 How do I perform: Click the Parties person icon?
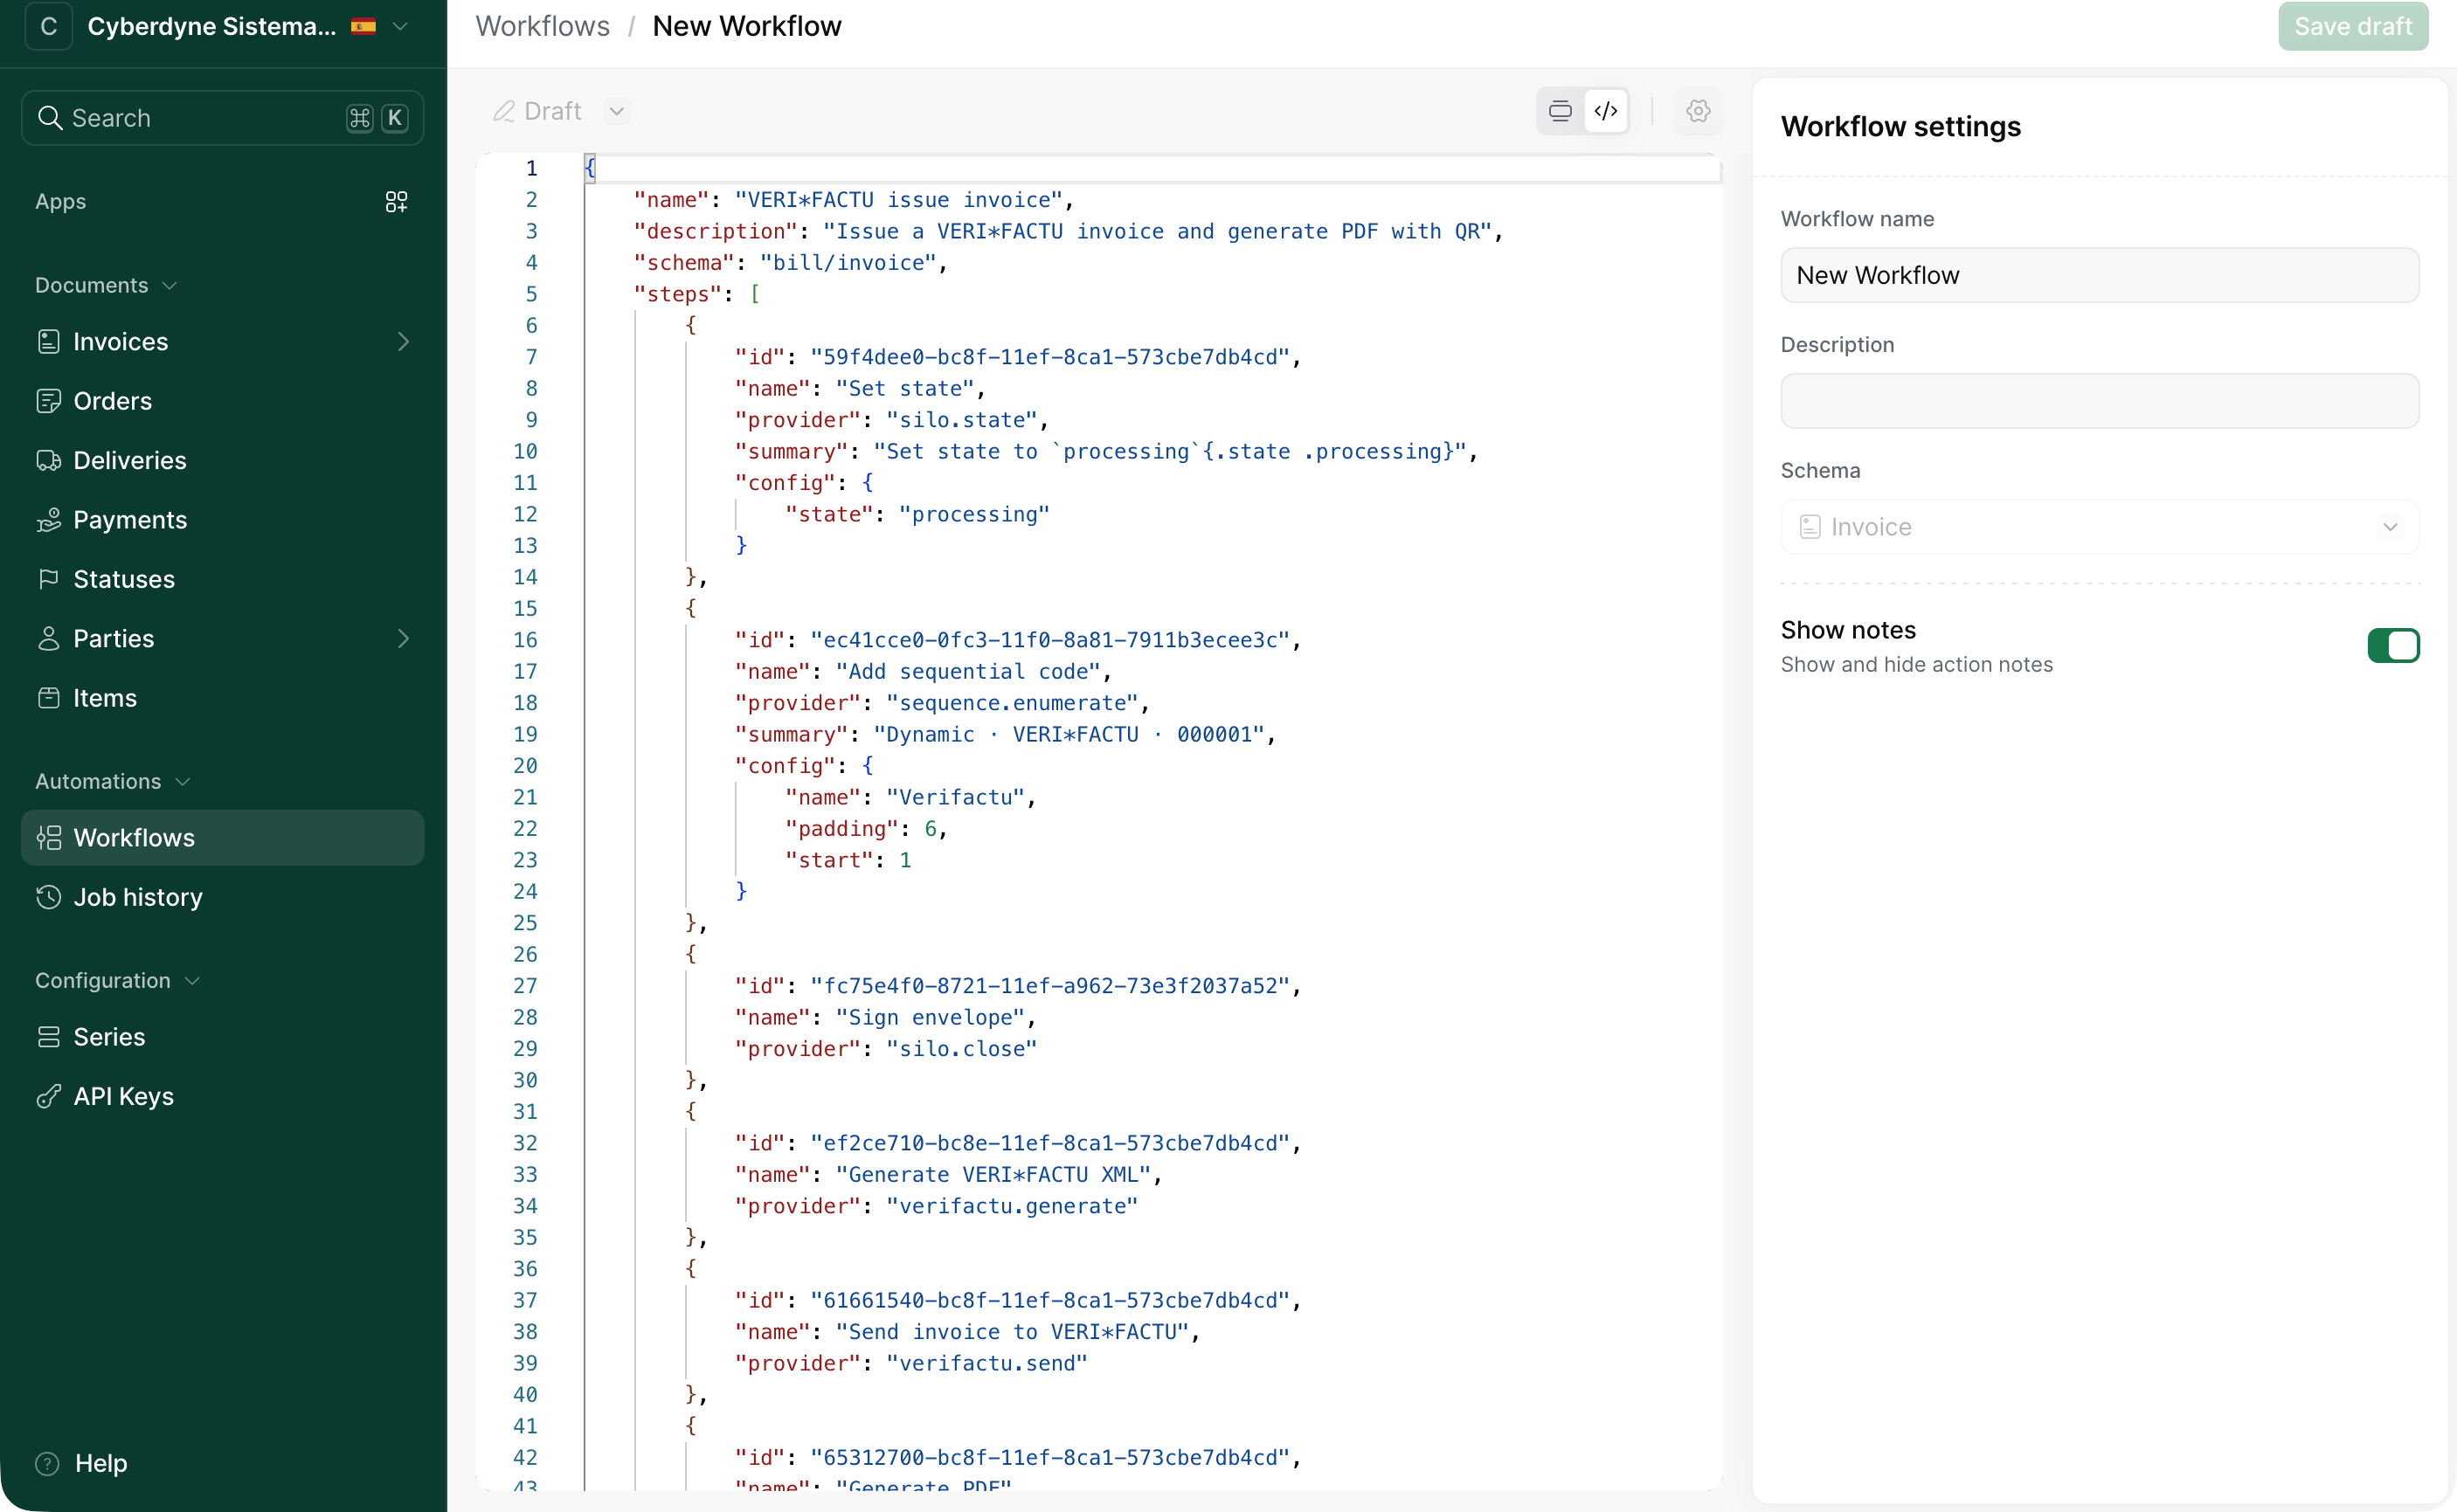(48, 639)
